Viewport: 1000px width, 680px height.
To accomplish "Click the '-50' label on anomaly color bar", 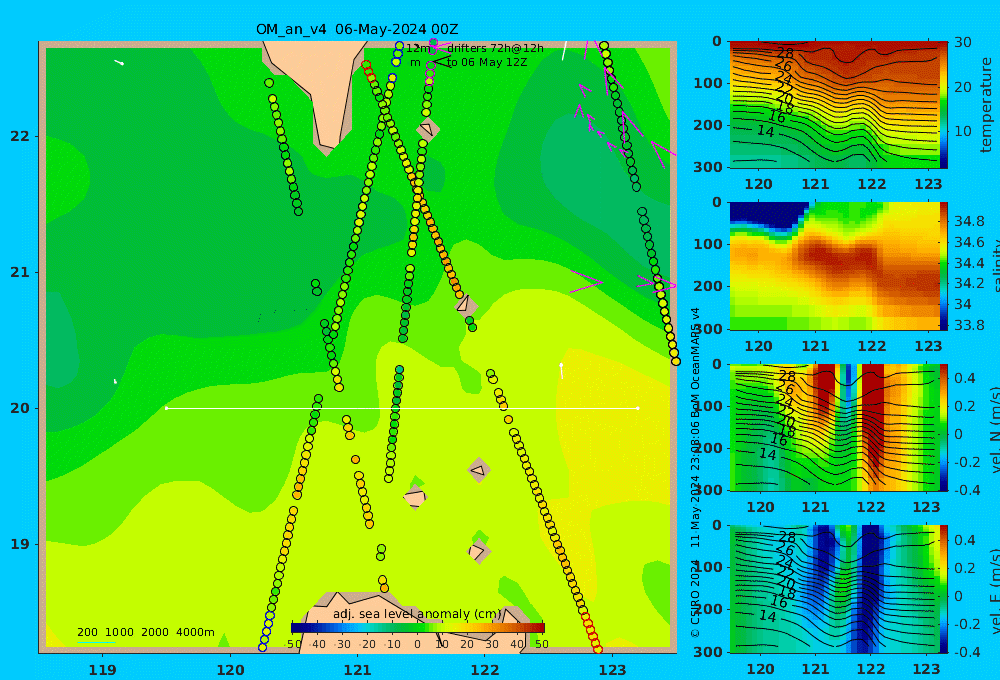I will [294, 644].
